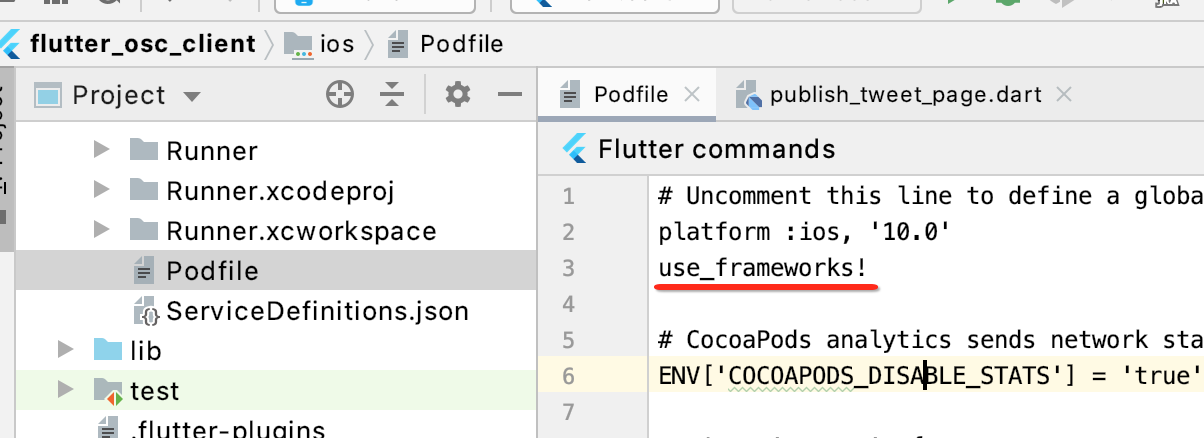Click the use_frameworks! line of code
1204x438 pixels.
pos(763,268)
